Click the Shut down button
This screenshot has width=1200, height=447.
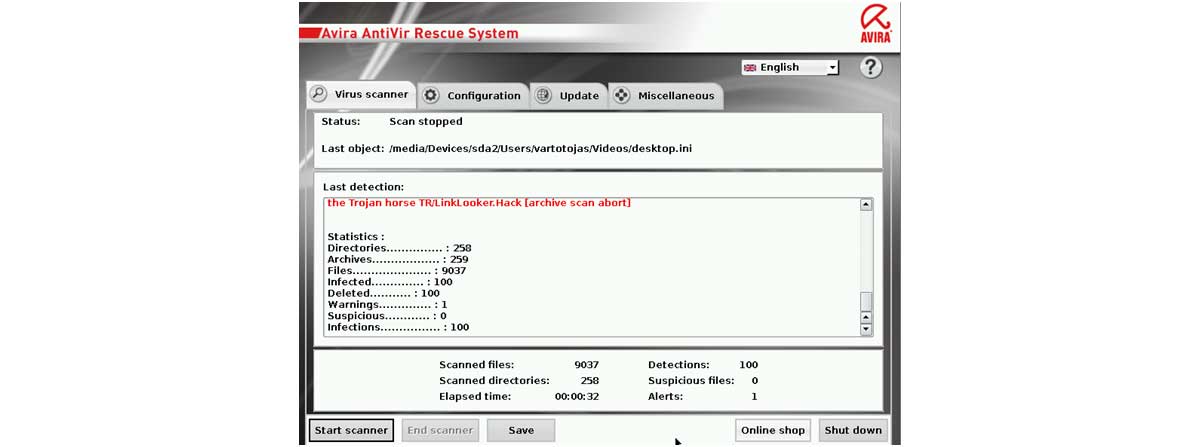853,430
